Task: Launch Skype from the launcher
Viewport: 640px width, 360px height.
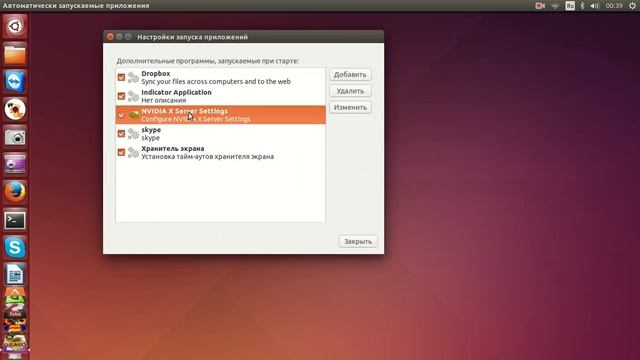Action: (x=15, y=247)
